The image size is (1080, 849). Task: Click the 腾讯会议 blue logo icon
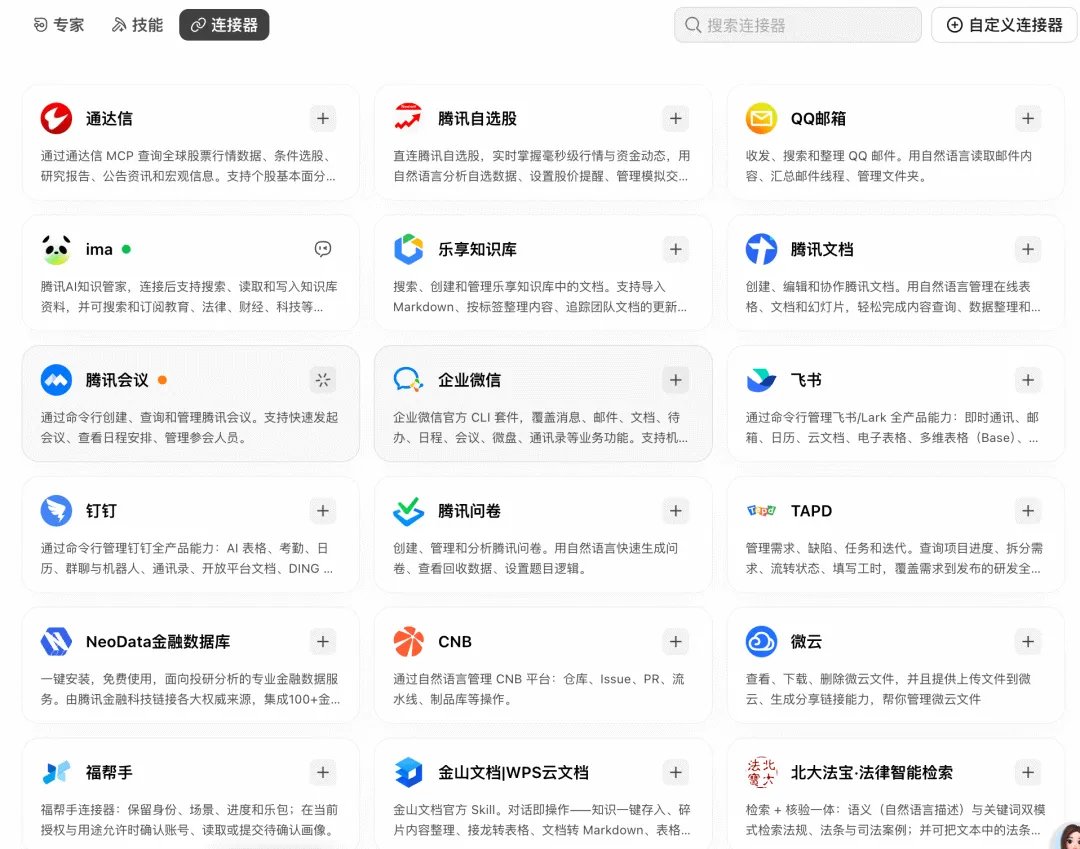tap(56, 380)
